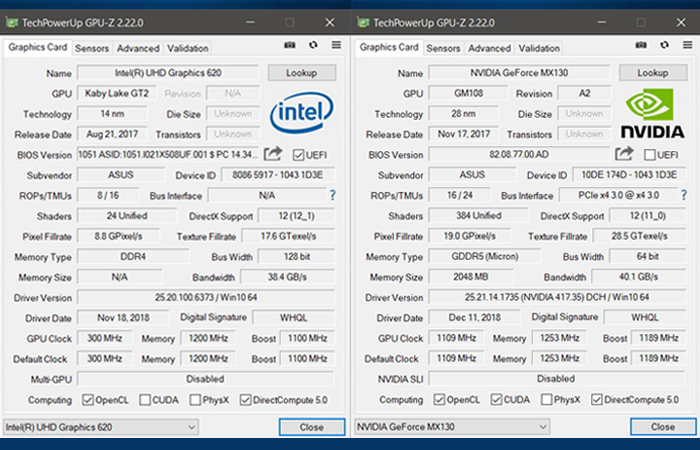
Task: Click GPU field showing GM108
Action: (x=468, y=93)
